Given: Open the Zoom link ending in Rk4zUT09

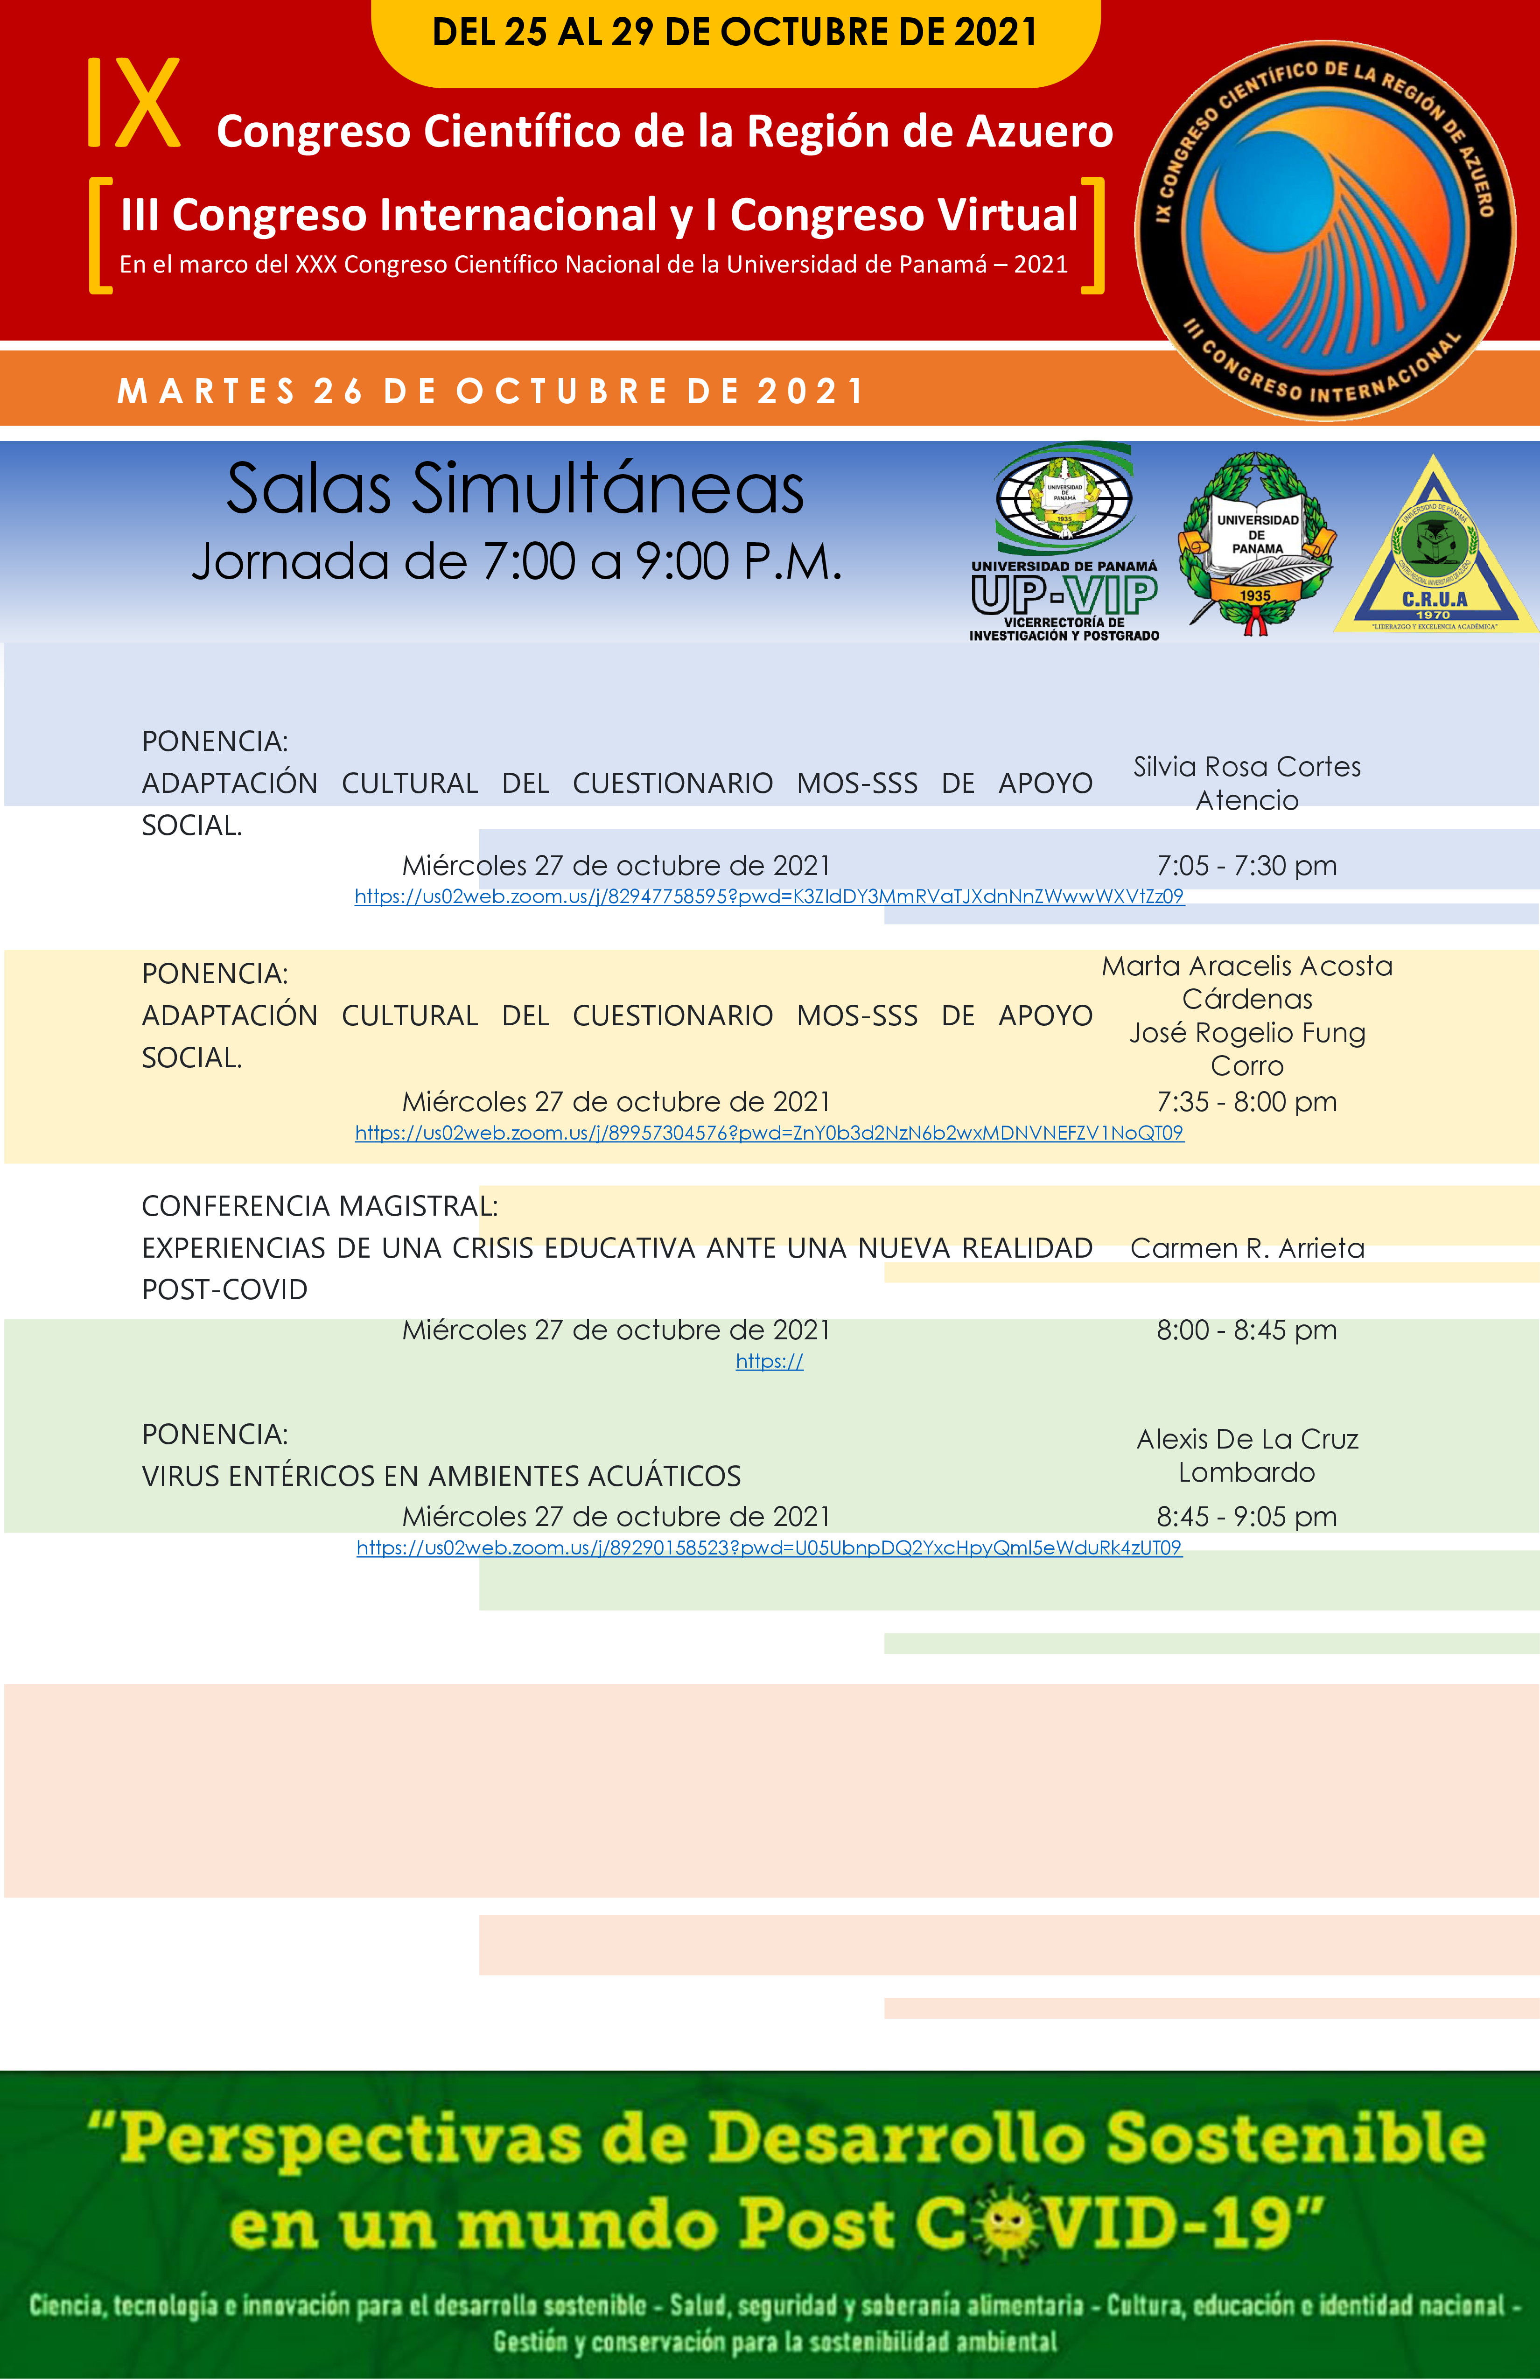Looking at the screenshot, I should (x=769, y=1548).
